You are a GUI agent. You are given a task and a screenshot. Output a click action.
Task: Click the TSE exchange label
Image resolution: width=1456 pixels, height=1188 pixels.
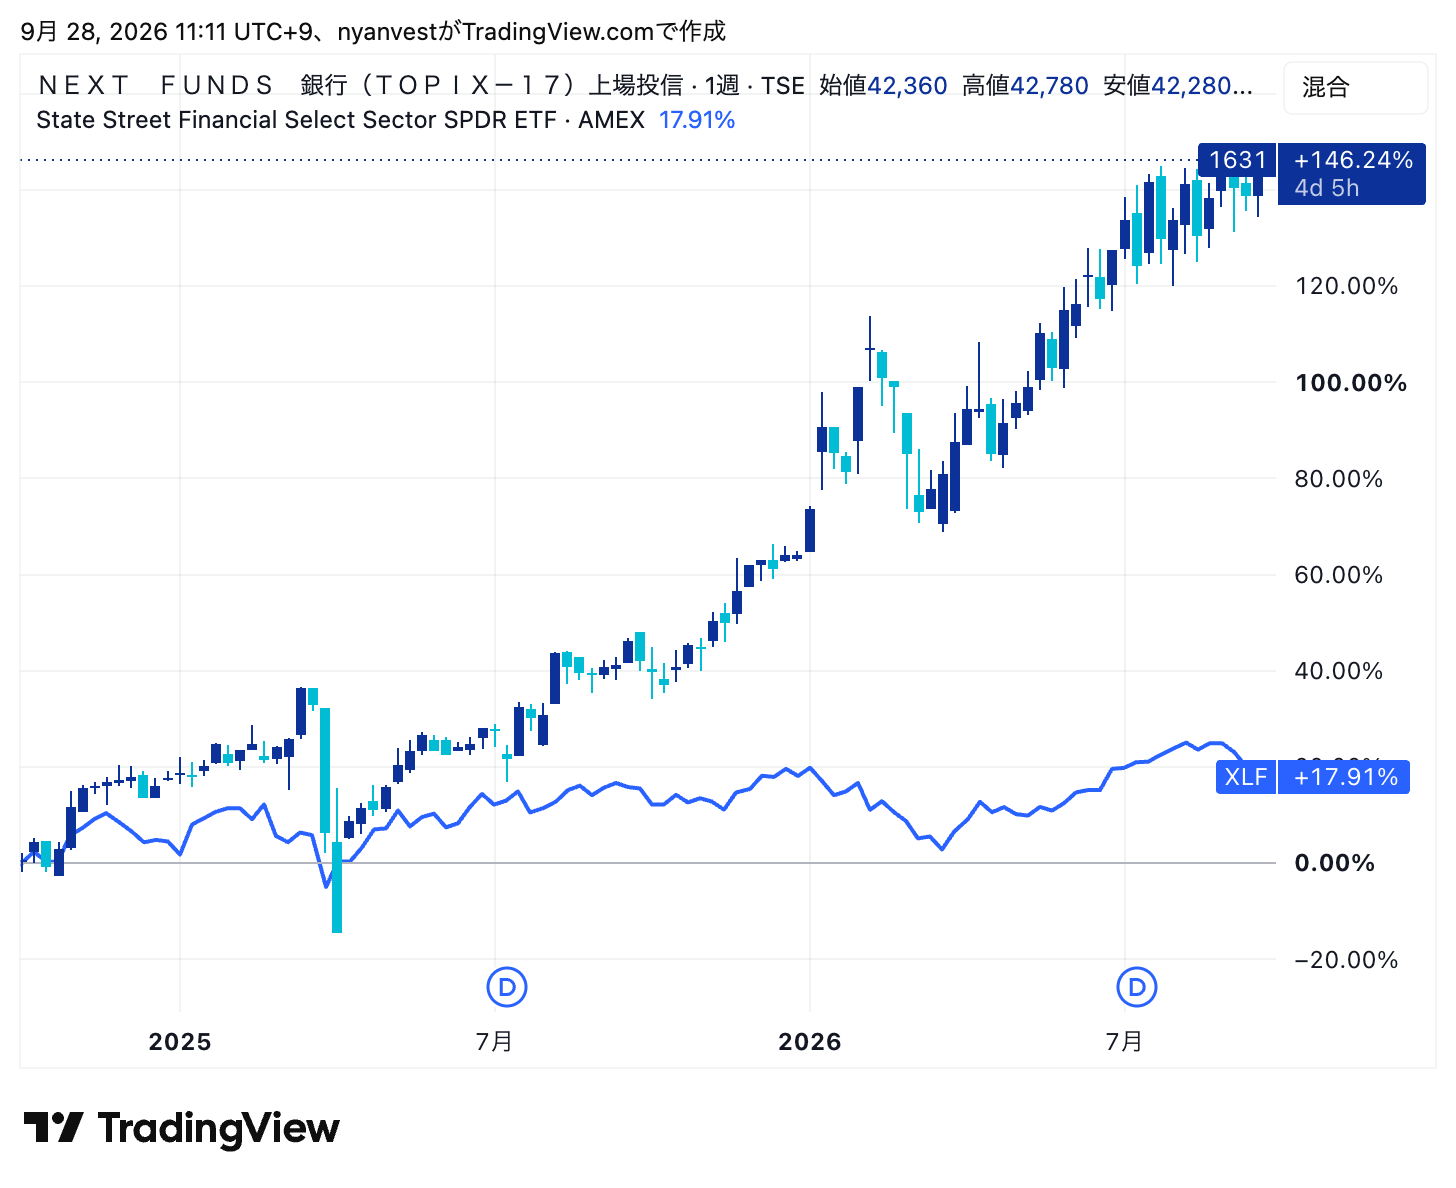point(782,86)
